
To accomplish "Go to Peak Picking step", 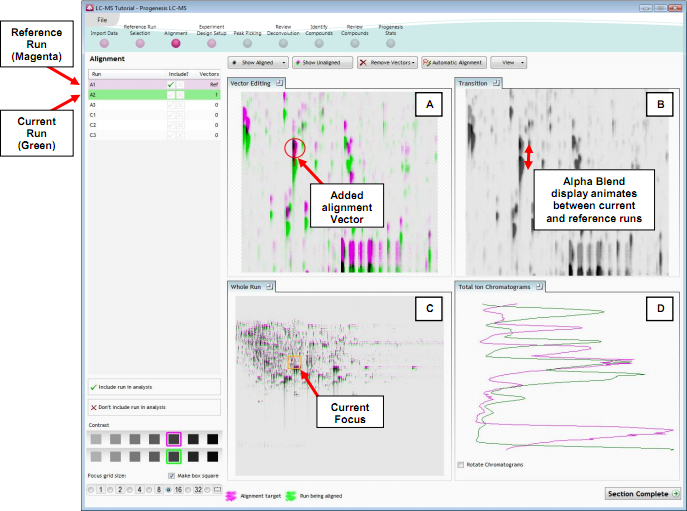I will coord(248,43).
